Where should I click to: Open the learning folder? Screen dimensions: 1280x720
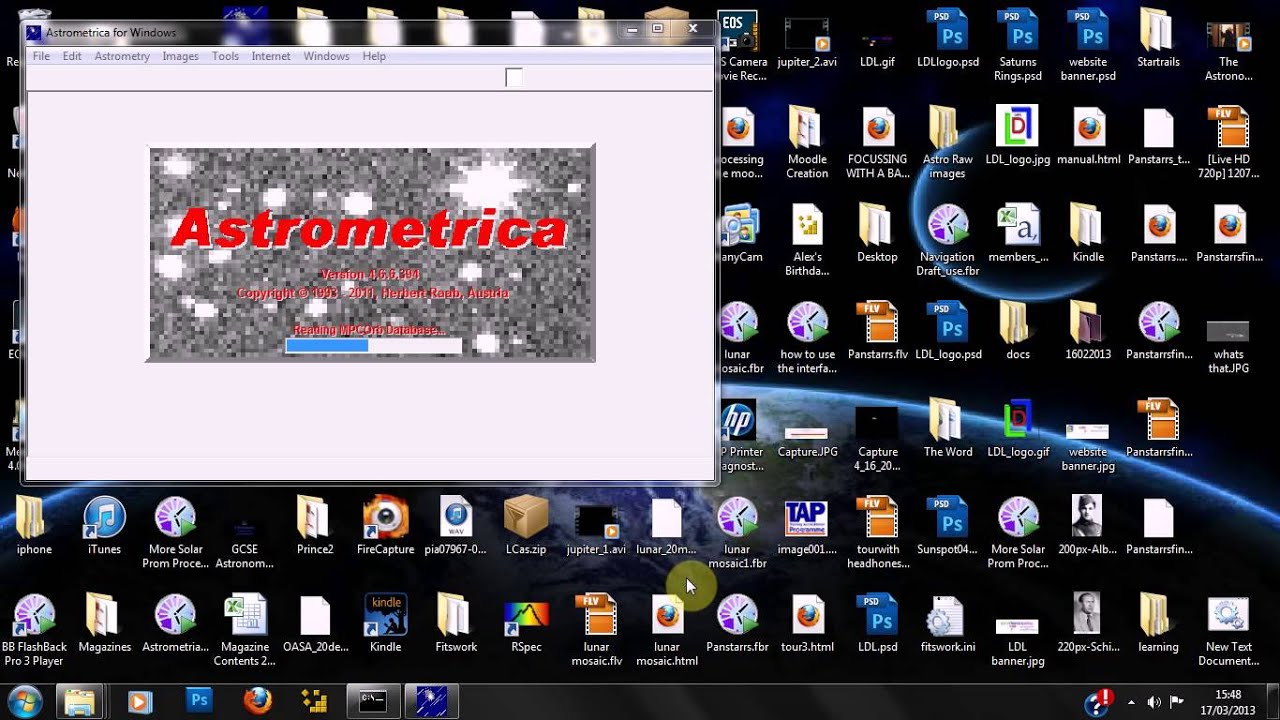[1158, 624]
